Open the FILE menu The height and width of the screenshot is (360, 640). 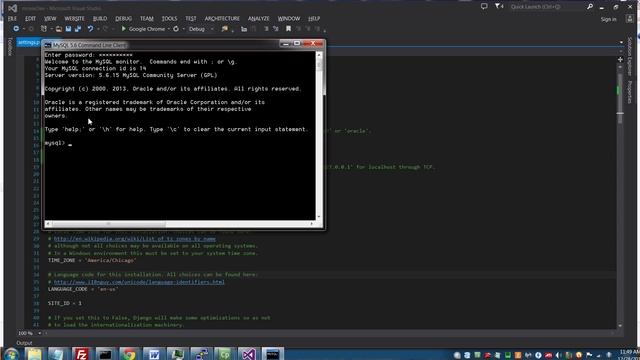12,19
